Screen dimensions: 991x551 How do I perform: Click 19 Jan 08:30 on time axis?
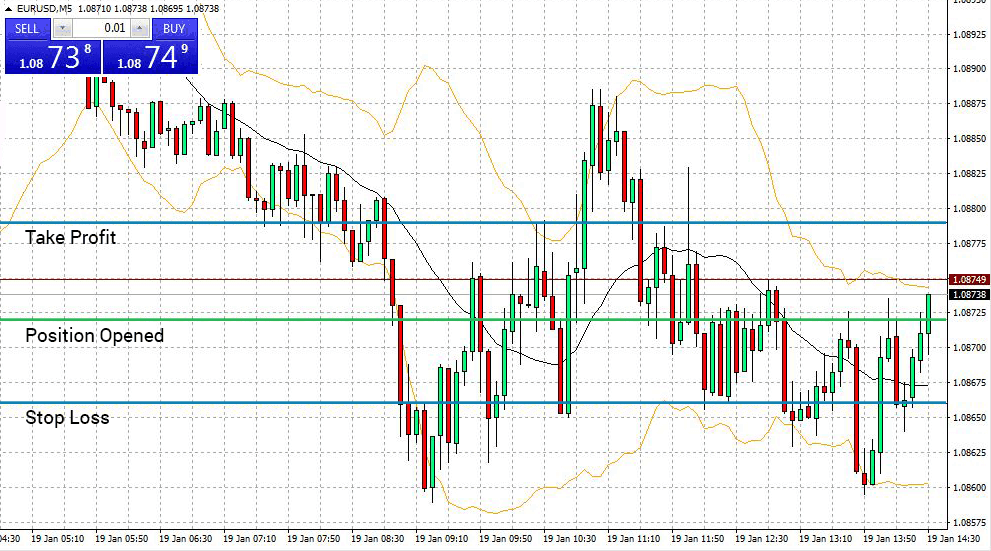(x=378, y=538)
